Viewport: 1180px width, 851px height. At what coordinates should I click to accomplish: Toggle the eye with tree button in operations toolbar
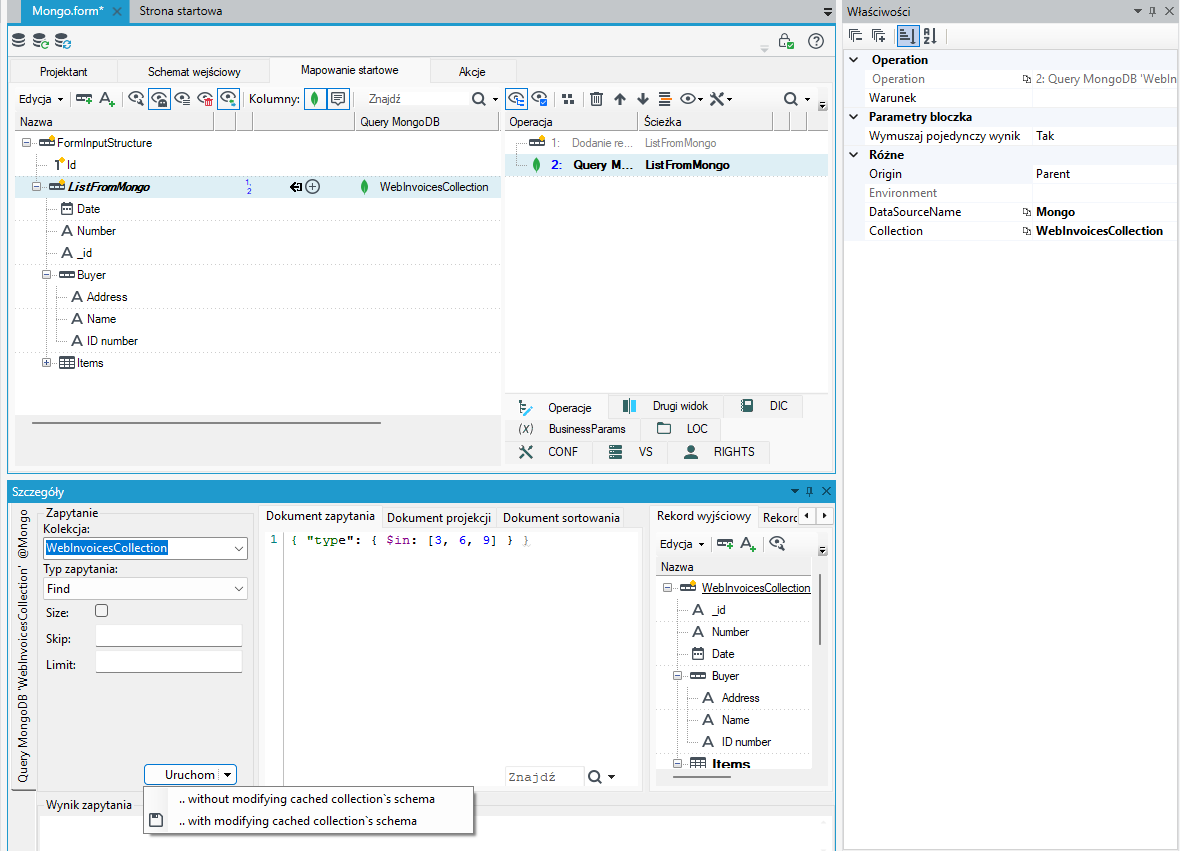pyautogui.click(x=515, y=99)
